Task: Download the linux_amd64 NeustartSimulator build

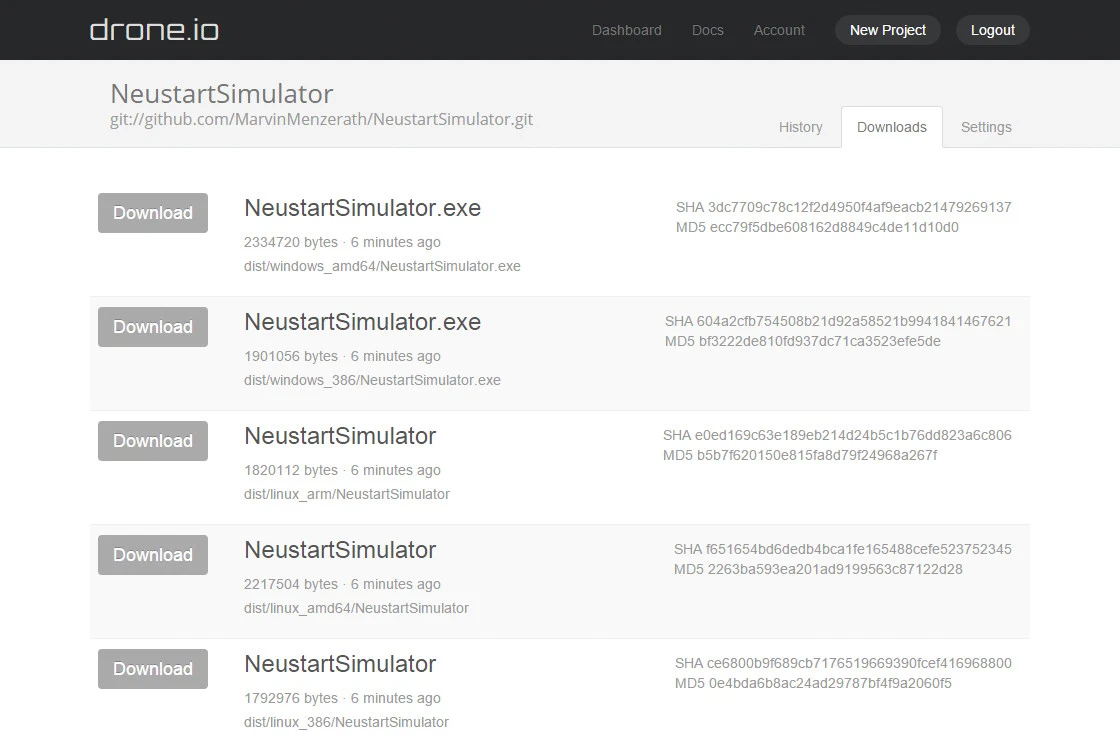Action: pyautogui.click(x=153, y=555)
